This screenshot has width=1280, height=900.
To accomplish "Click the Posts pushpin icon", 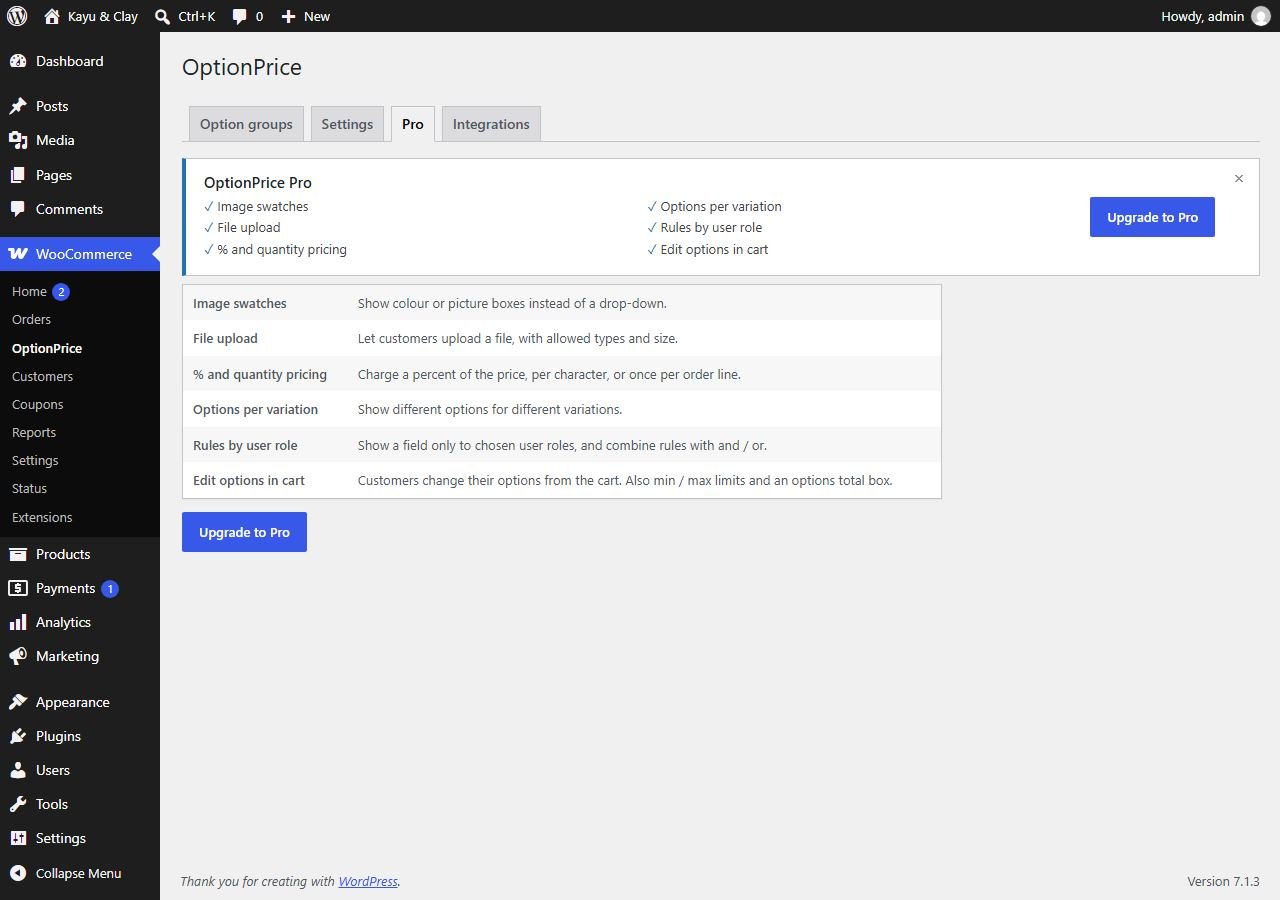I will [18, 106].
